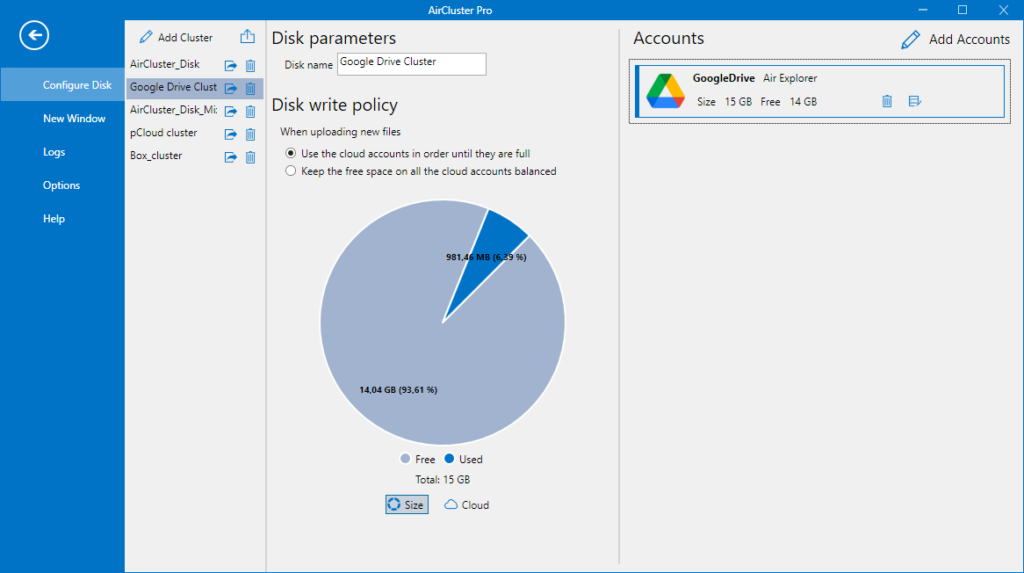
Task: Switch the chart to Size view
Action: coord(406,504)
